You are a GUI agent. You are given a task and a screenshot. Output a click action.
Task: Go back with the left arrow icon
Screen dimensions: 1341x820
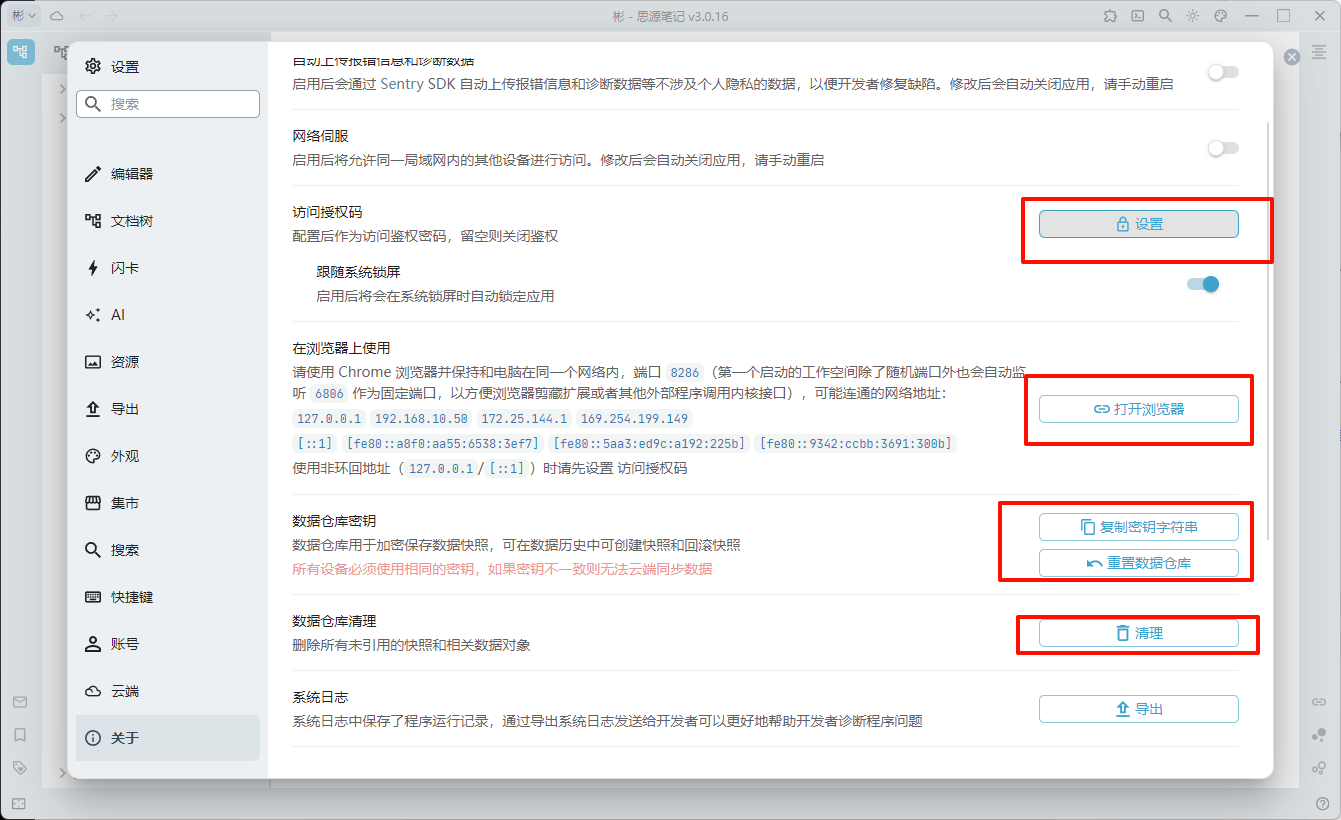pyautogui.click(x=85, y=16)
